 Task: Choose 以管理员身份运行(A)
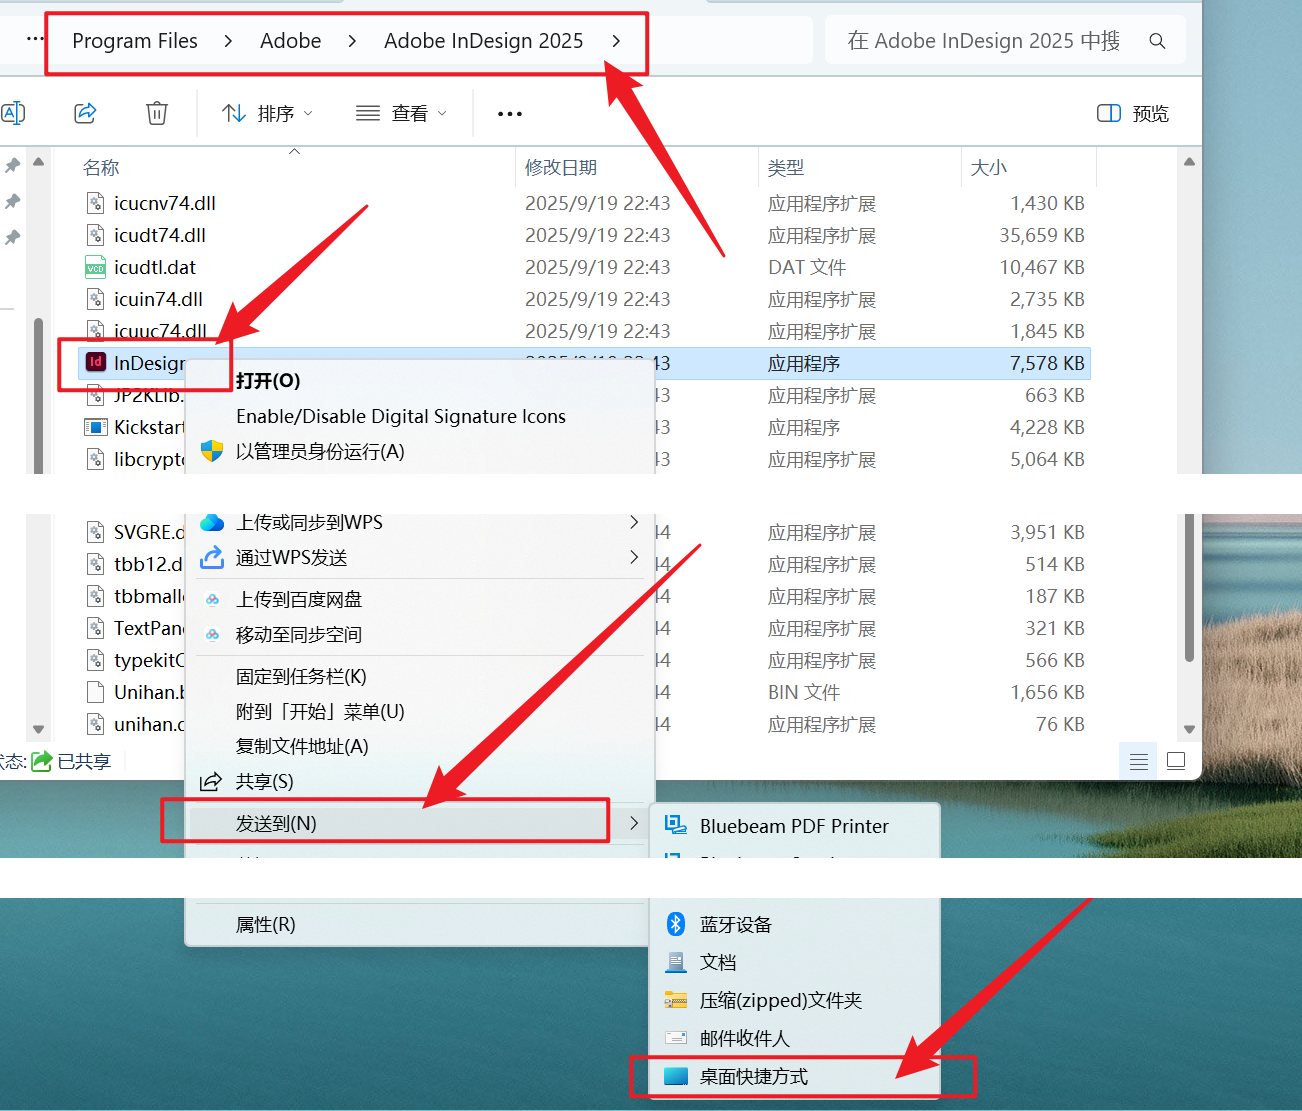point(320,452)
